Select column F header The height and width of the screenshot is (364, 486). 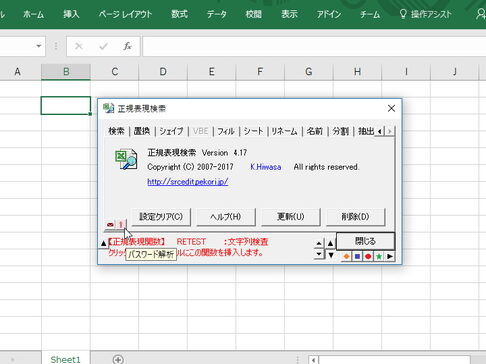pos(260,72)
